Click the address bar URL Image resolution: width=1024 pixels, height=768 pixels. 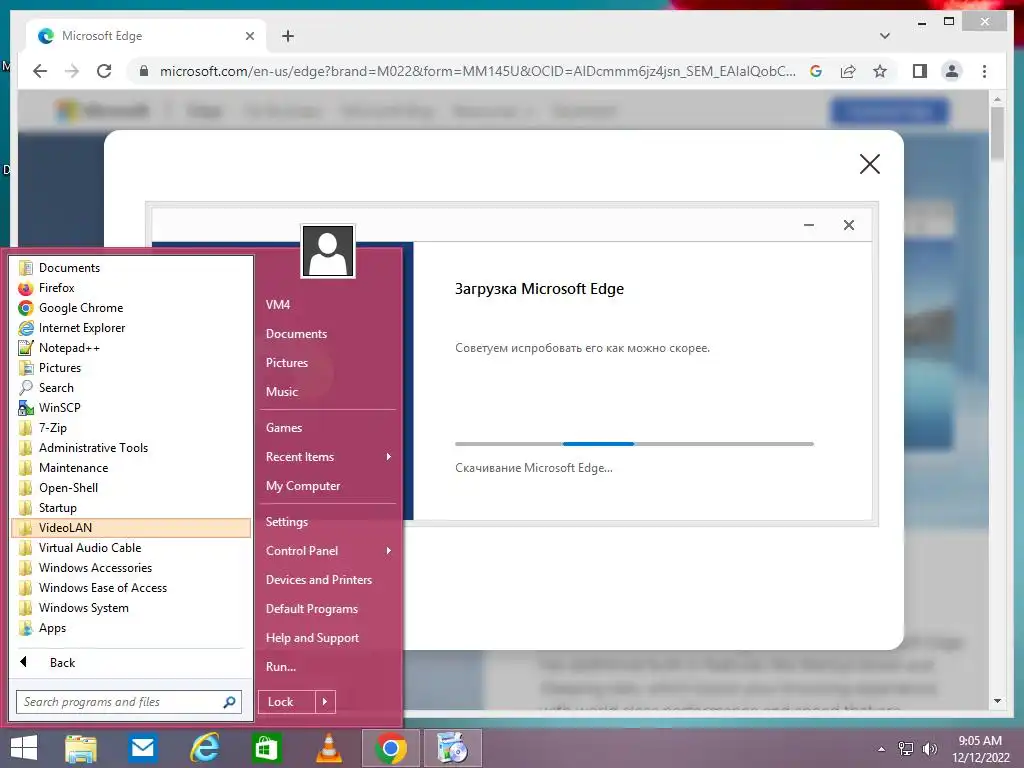[477, 71]
